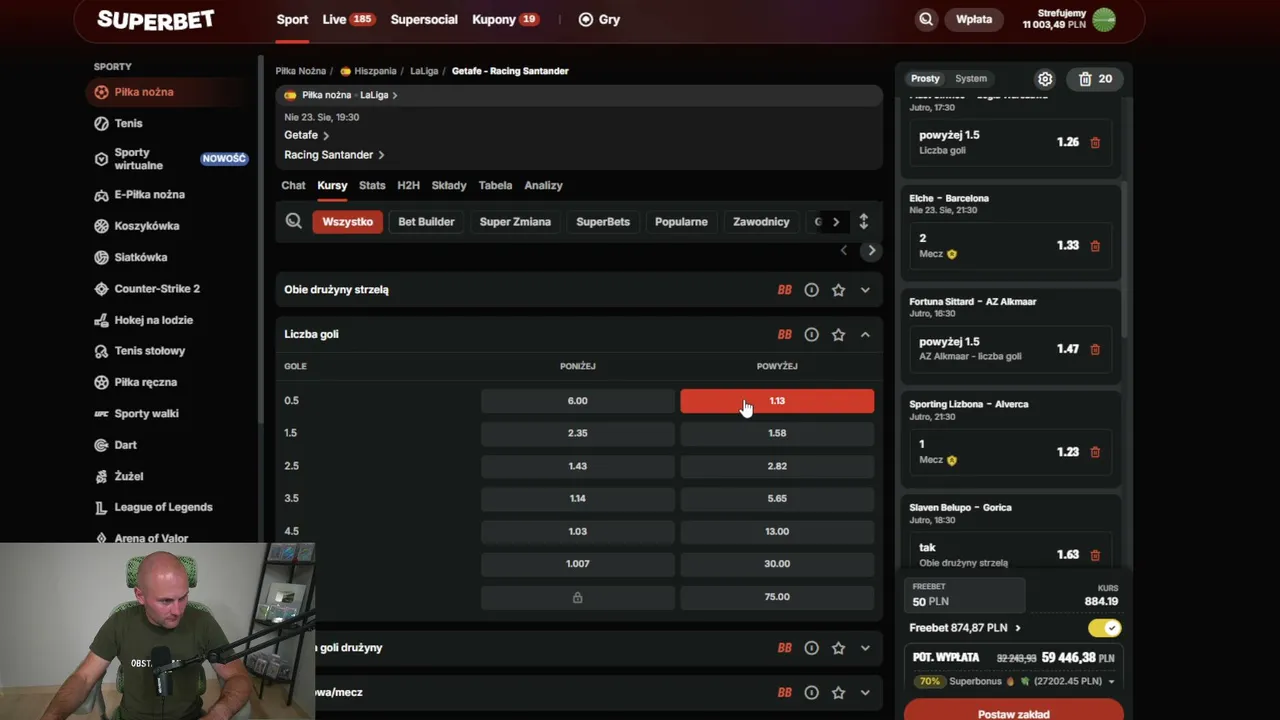This screenshot has height=720, width=1280.
Task: Open the Tabela match tab
Action: [x=495, y=186]
